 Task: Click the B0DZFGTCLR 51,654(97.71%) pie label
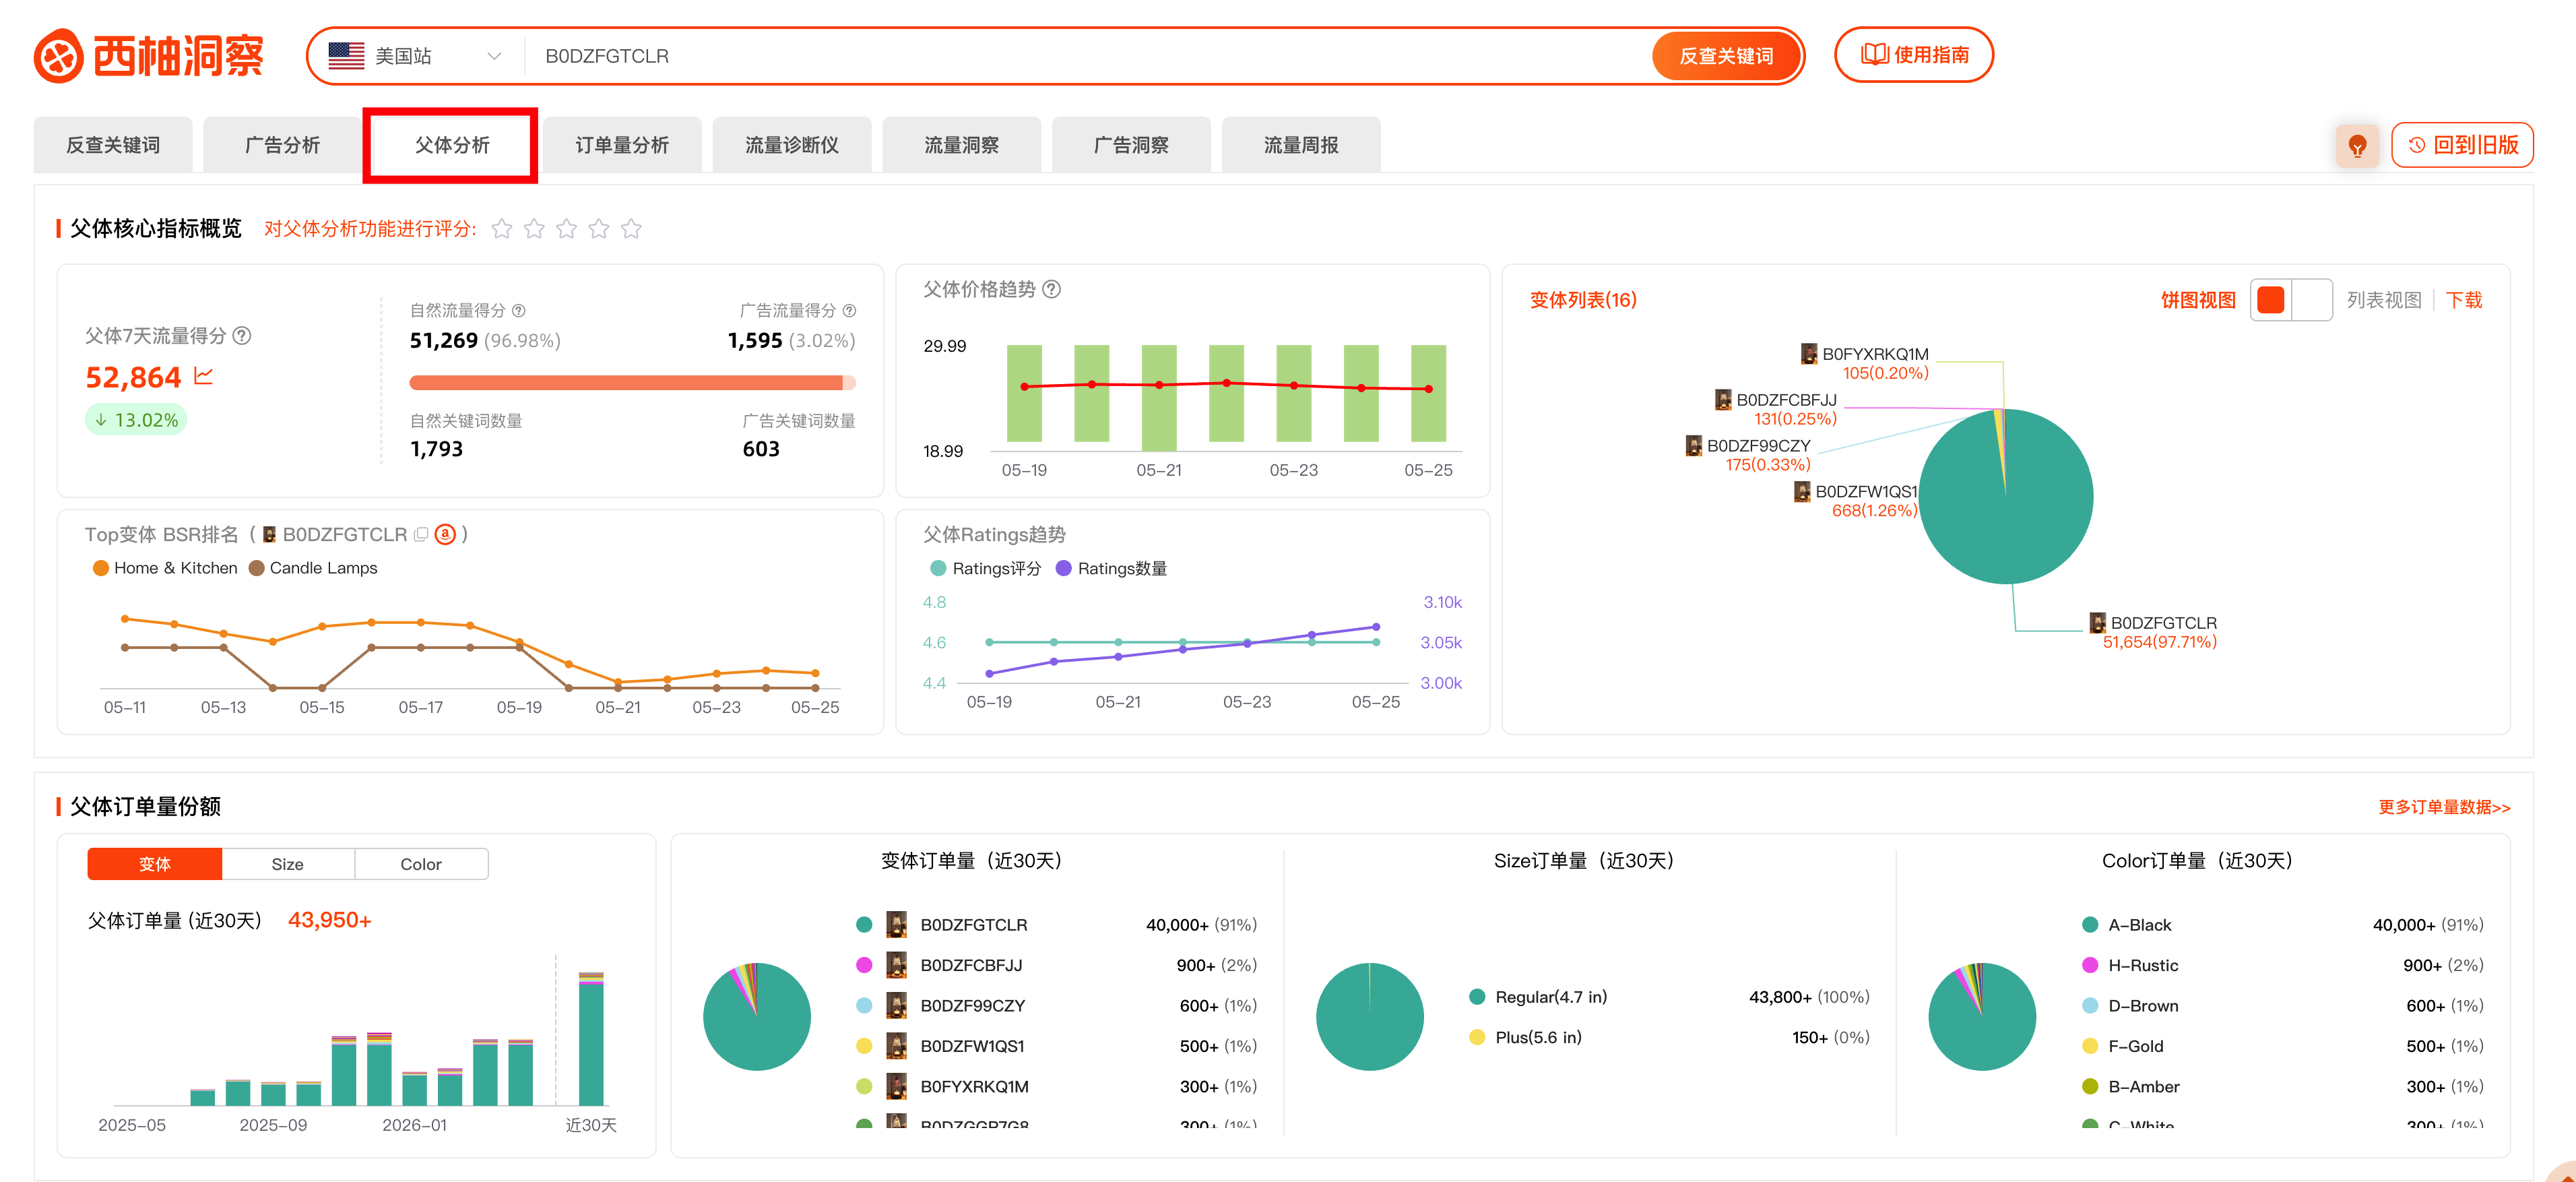[x=2153, y=632]
